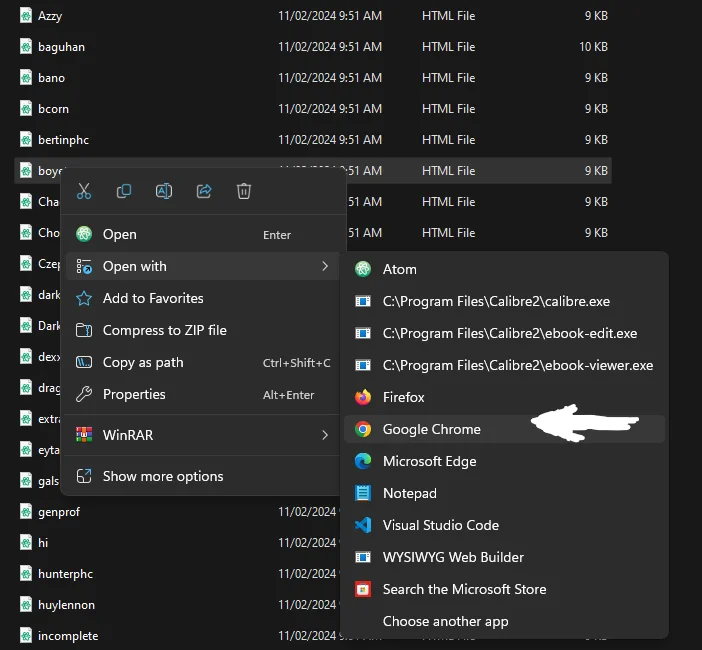702x650 pixels.
Task: Choose Open with menu entry
Action: point(202,266)
